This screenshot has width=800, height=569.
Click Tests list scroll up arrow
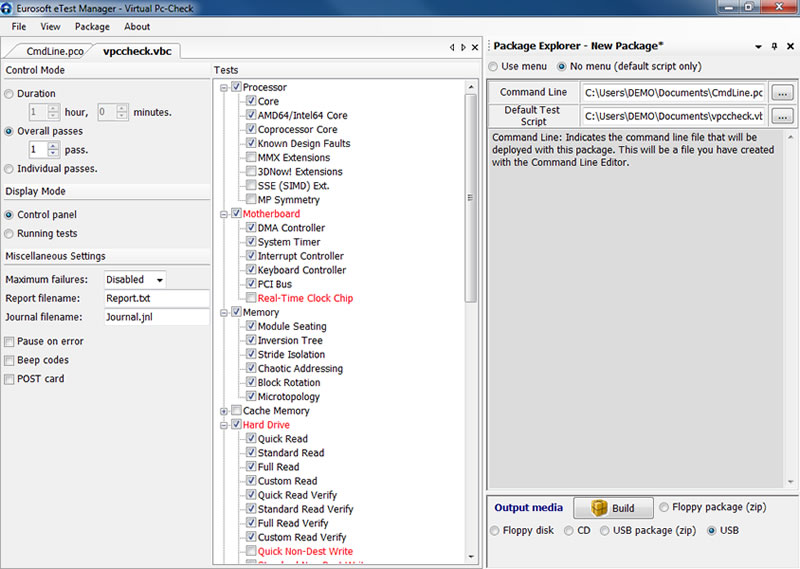tap(470, 87)
